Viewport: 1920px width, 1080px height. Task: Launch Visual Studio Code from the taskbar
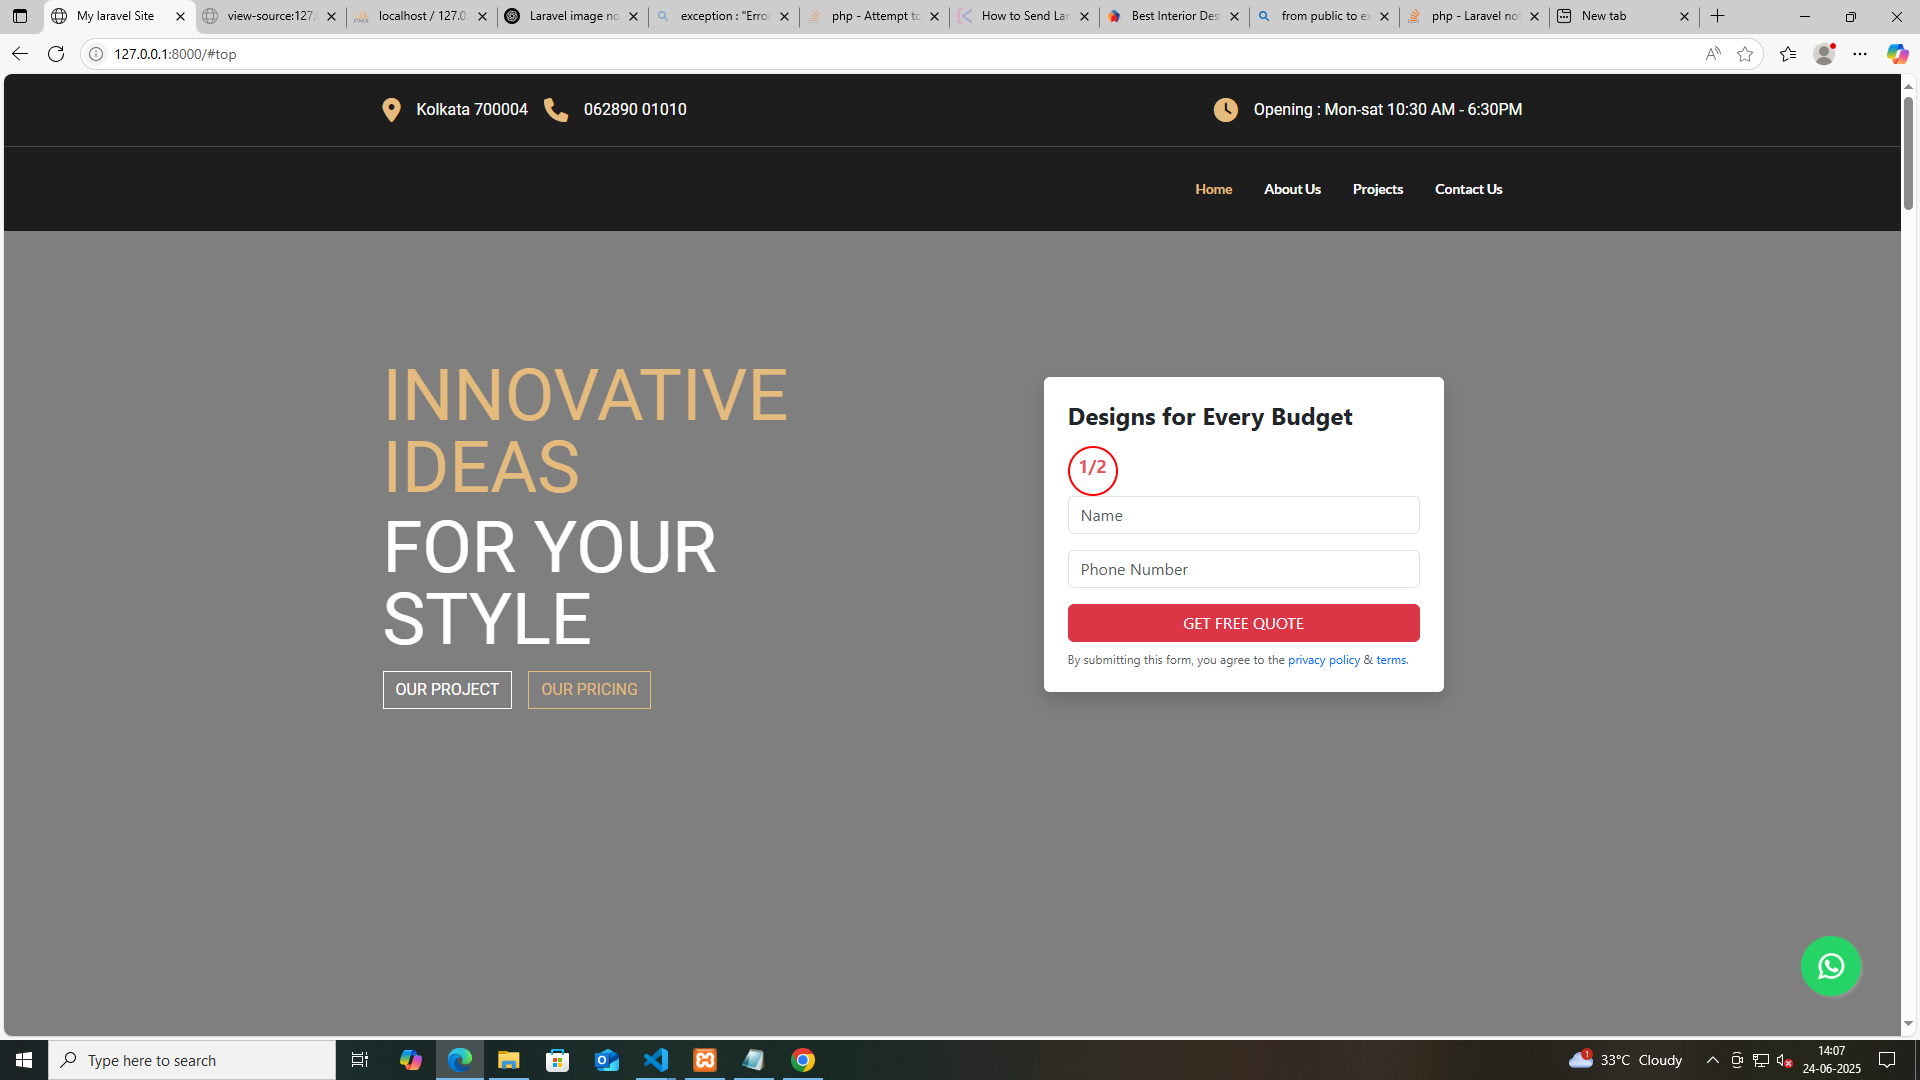(x=656, y=1060)
